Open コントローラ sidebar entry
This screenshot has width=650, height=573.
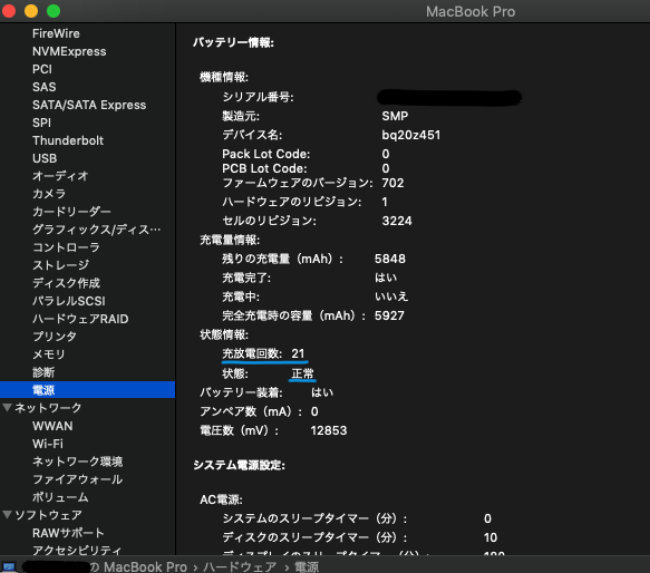(66, 248)
